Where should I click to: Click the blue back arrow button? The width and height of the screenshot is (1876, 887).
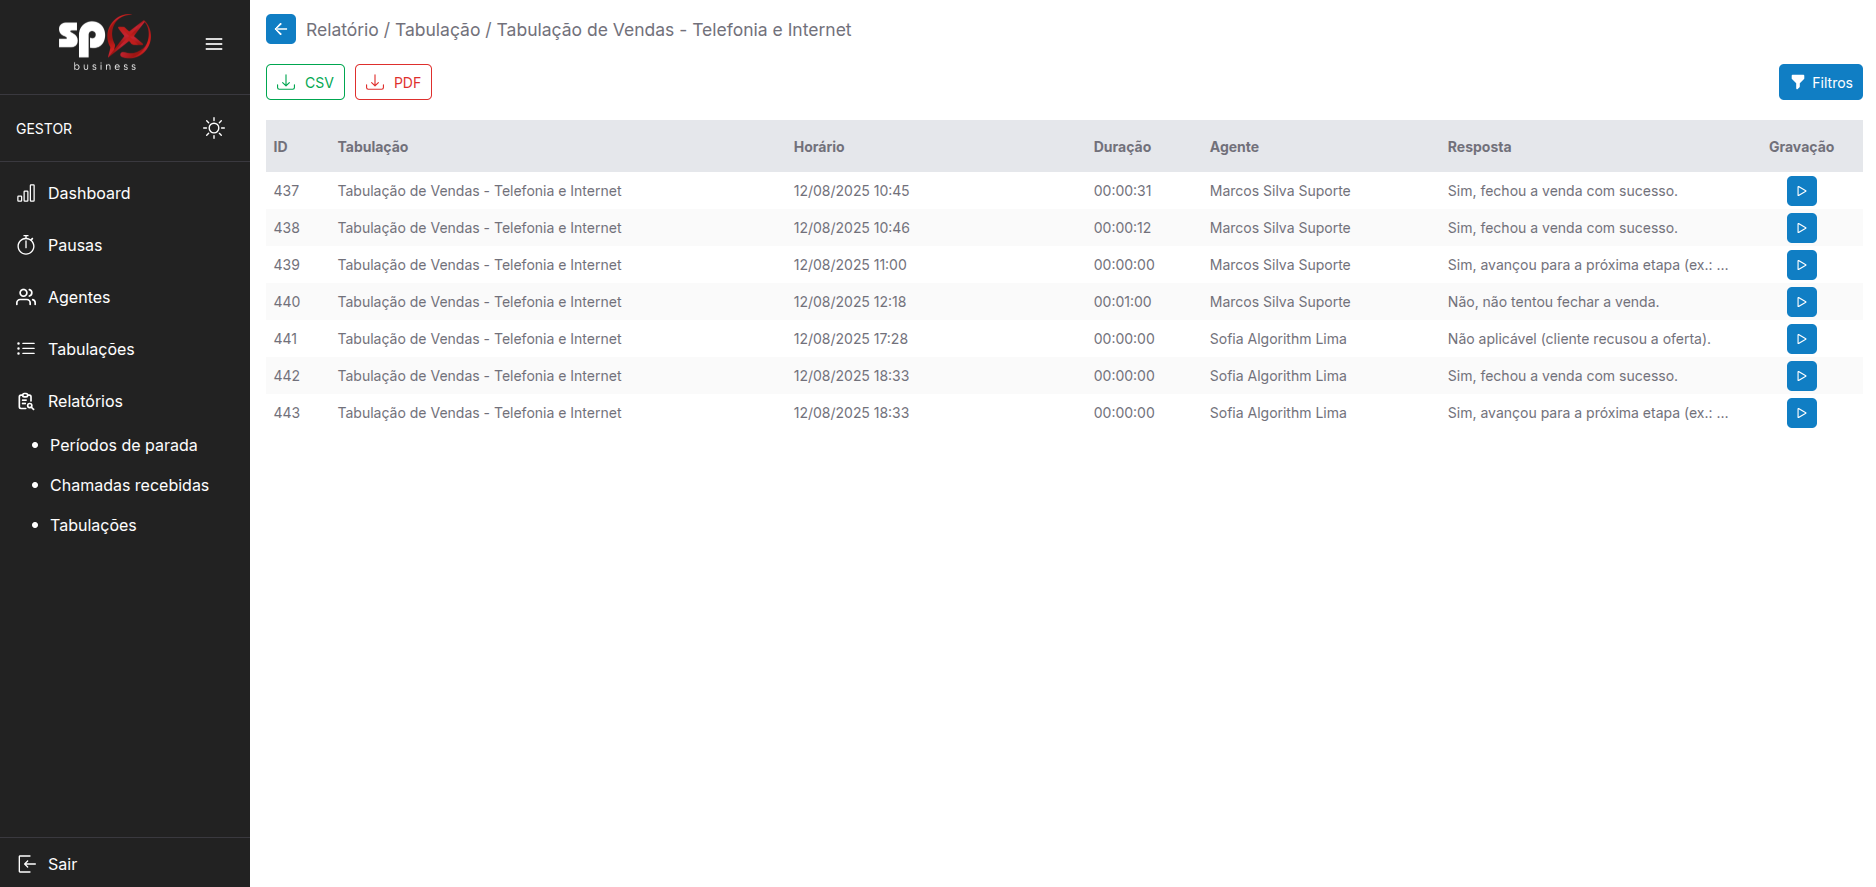(281, 29)
